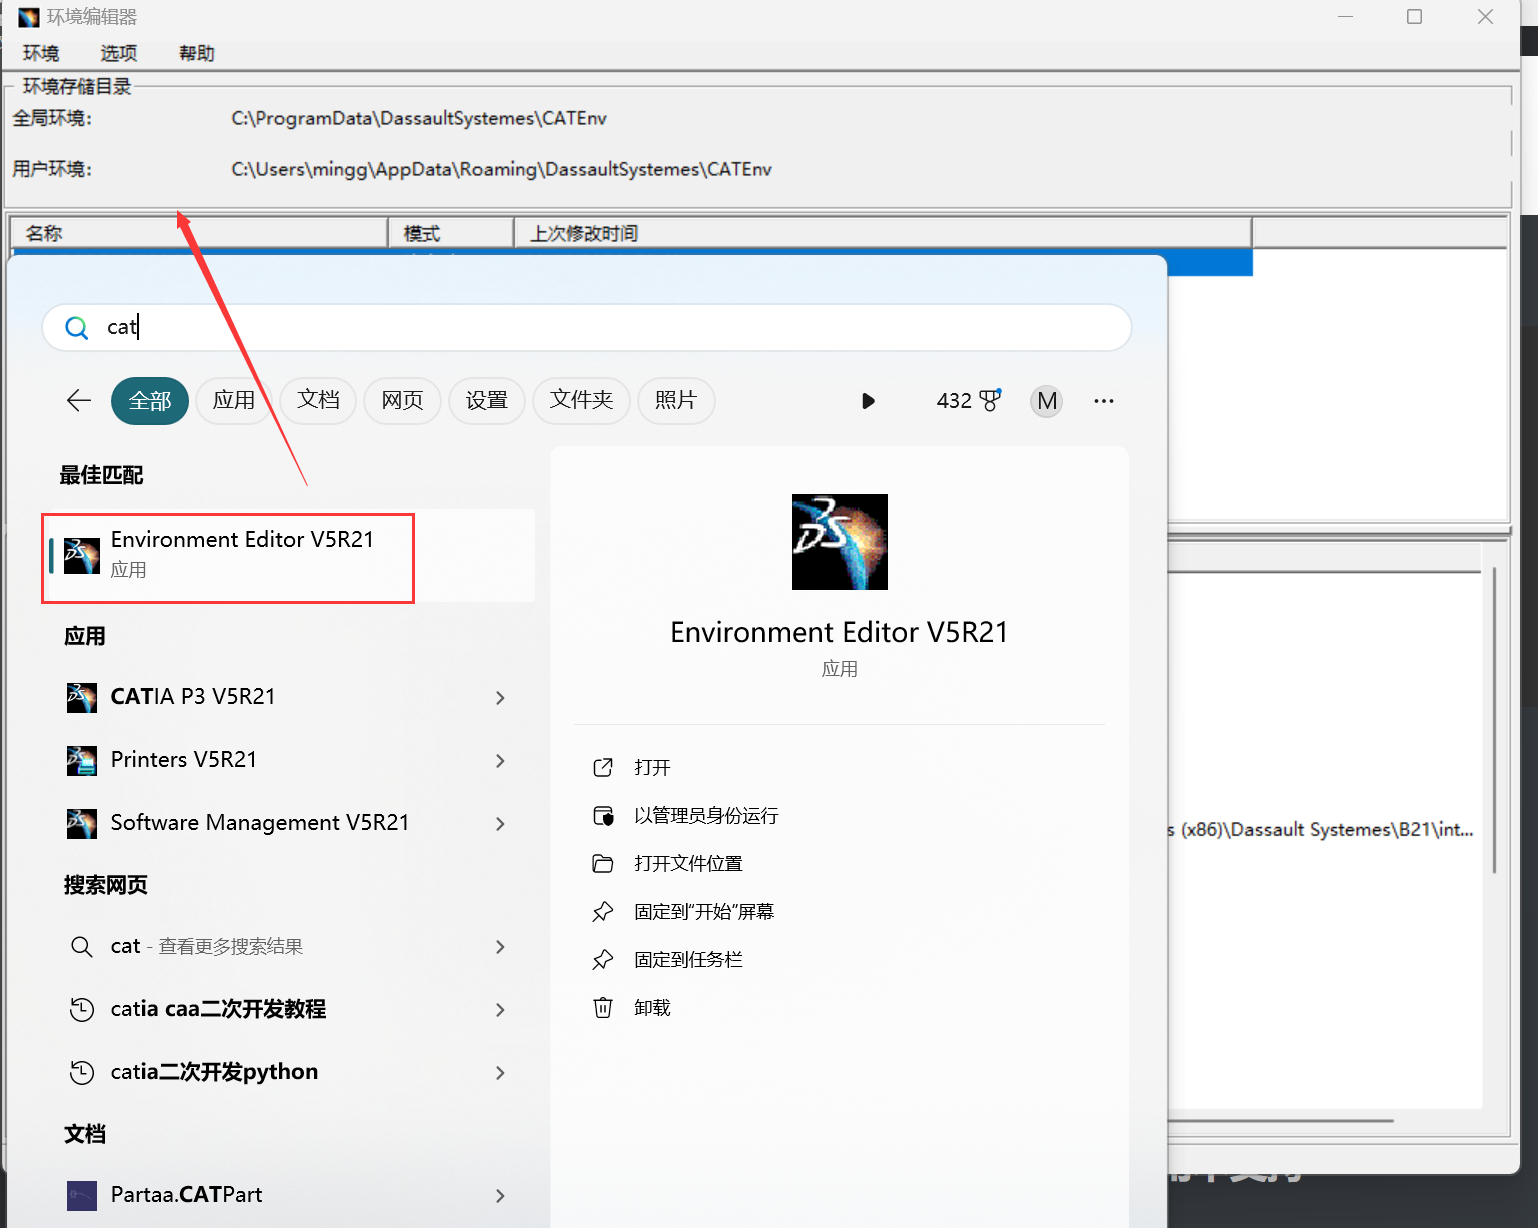Show more filters with the play arrow

[868, 401]
